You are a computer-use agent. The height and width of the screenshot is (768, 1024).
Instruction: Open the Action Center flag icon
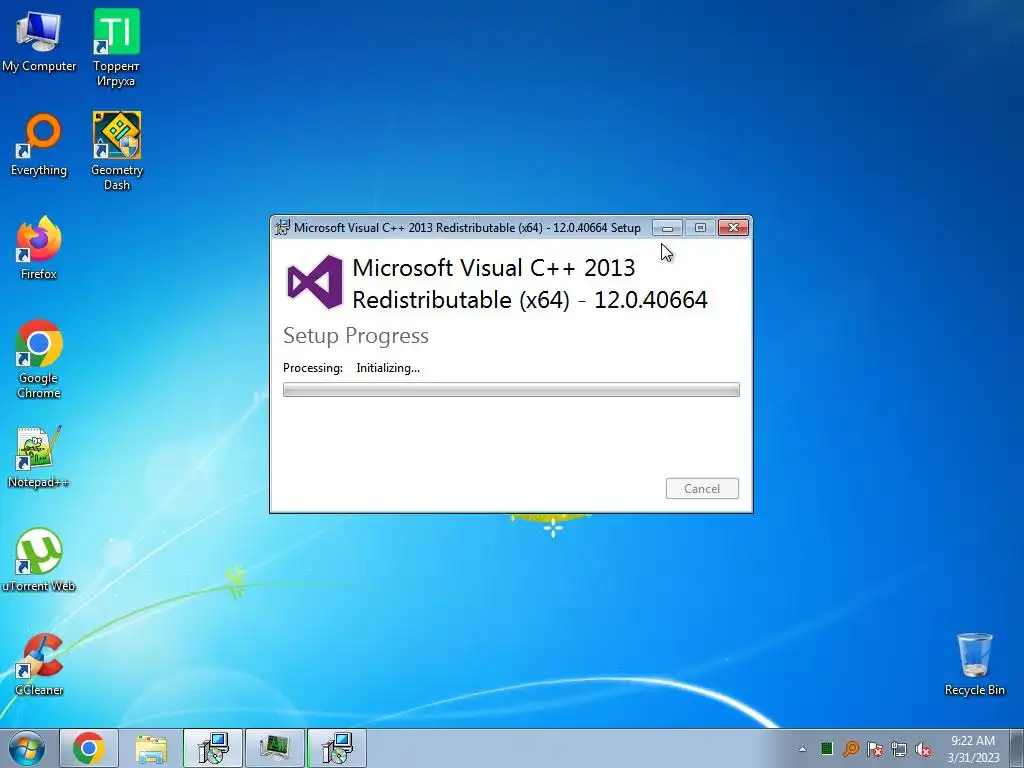[875, 749]
